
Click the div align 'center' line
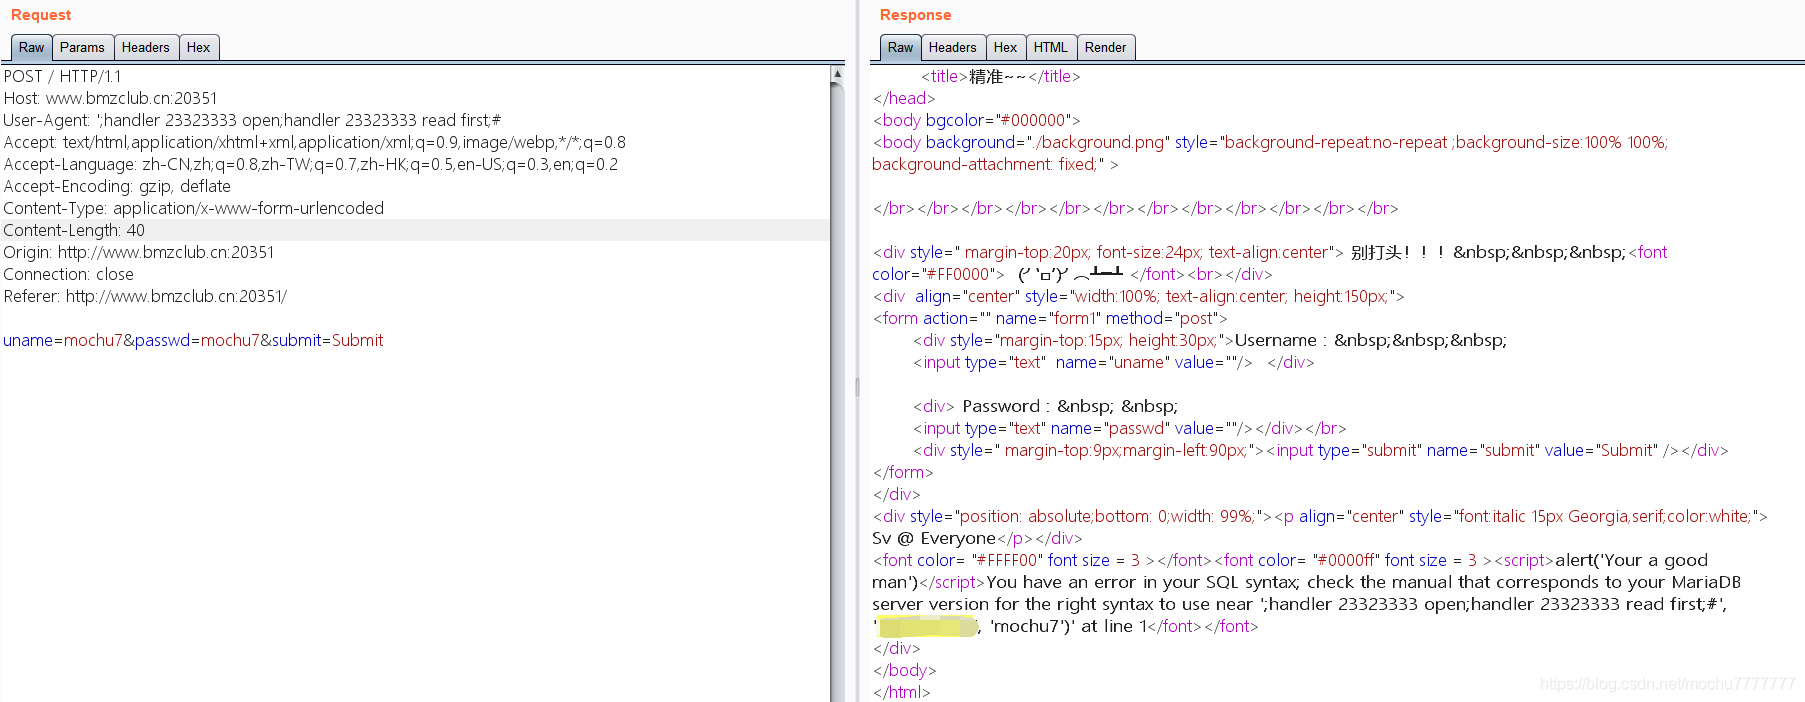(x=1139, y=296)
